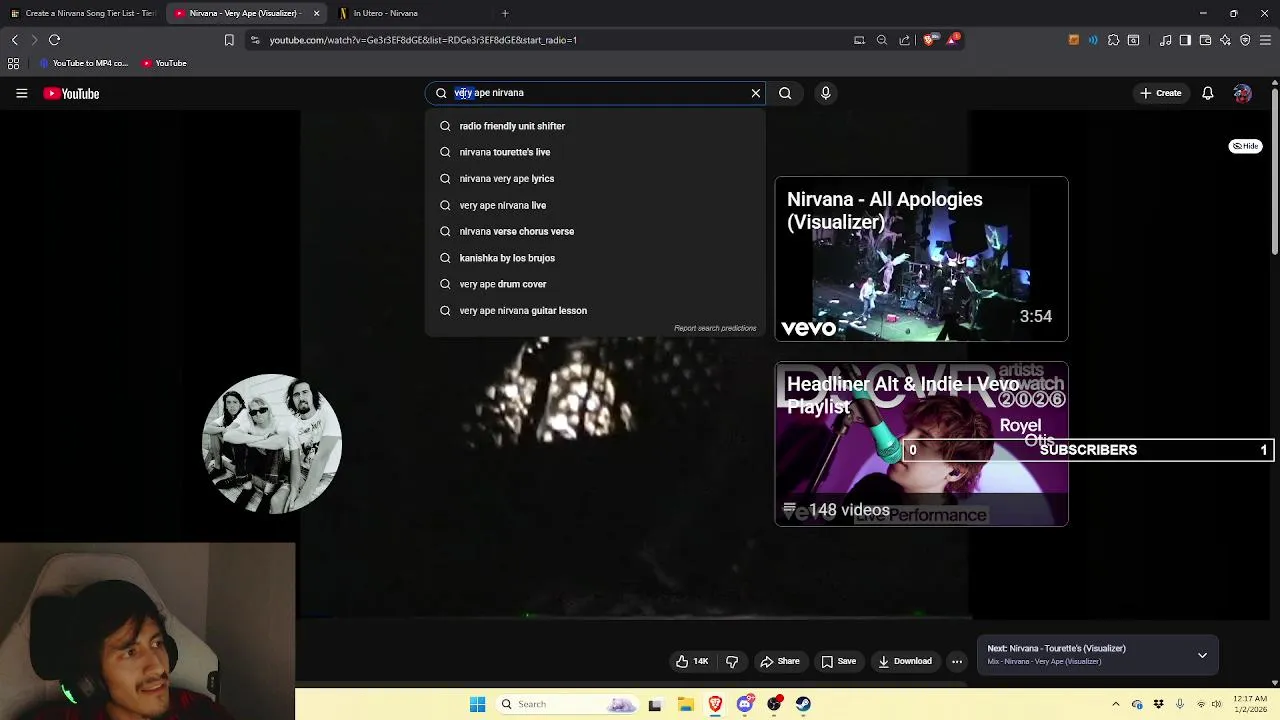The image size is (1280, 720).
Task: Choose 'very ape nirvana guitar lesson' suggestion
Action: tap(595, 310)
